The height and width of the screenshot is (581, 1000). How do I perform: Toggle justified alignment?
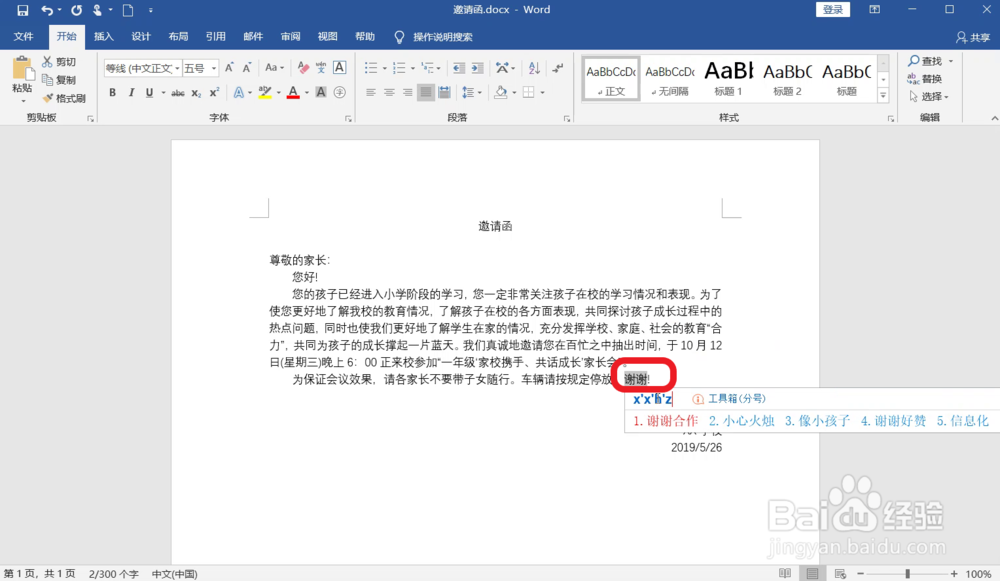pyautogui.click(x=425, y=92)
